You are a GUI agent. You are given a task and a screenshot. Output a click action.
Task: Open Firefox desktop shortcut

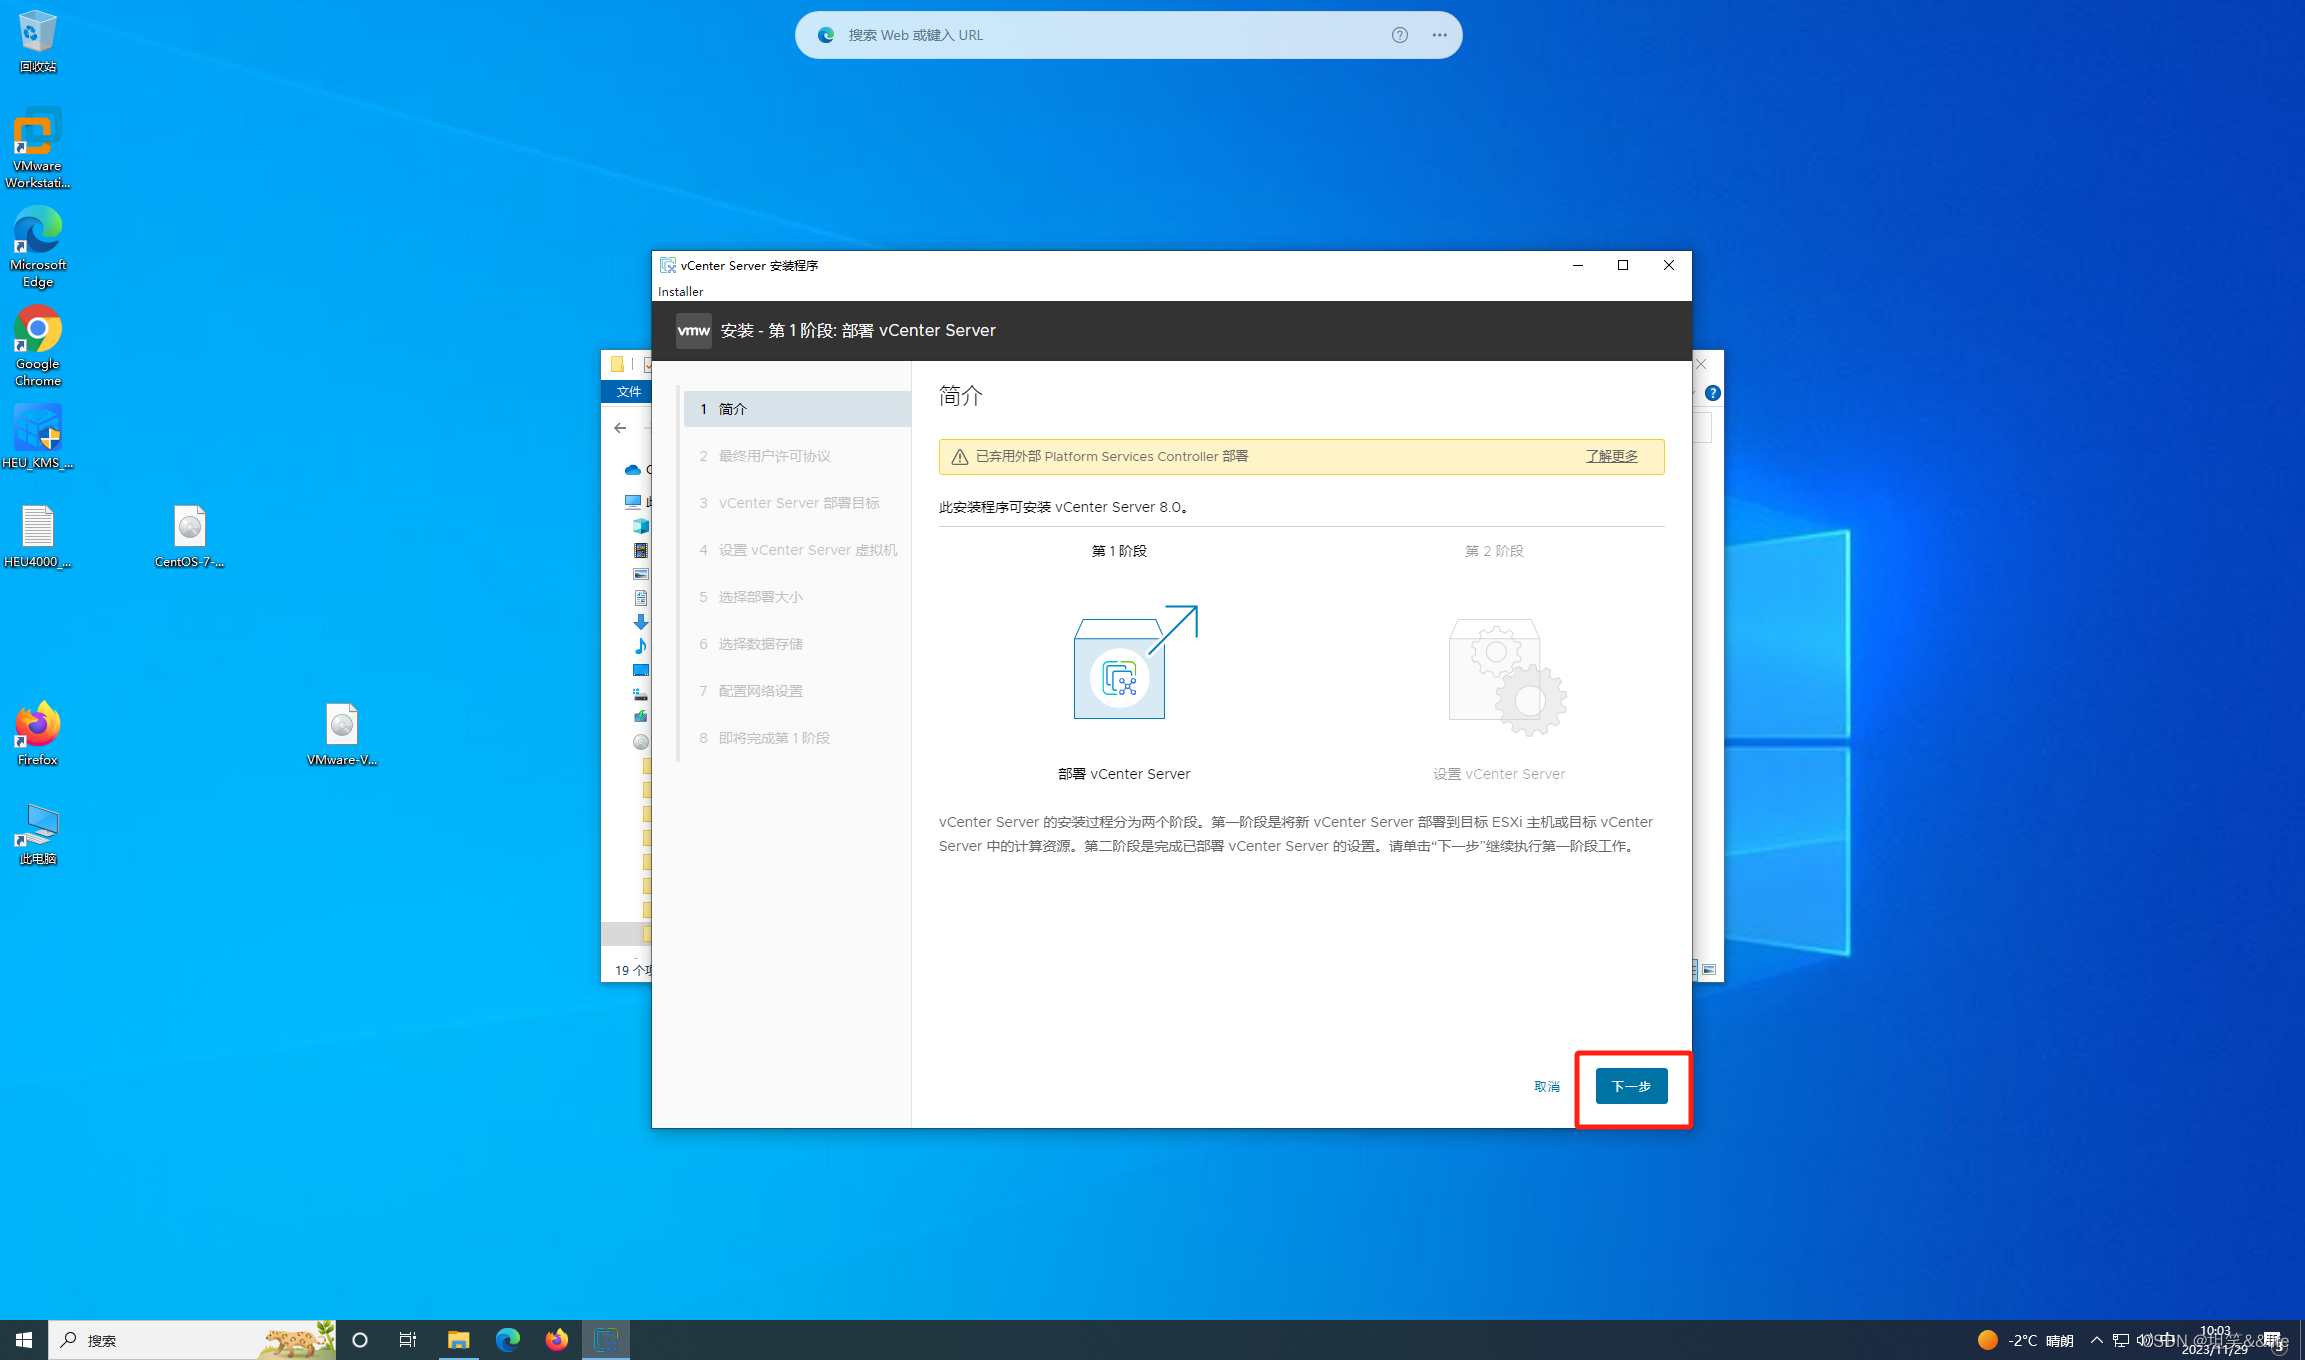click(37, 734)
